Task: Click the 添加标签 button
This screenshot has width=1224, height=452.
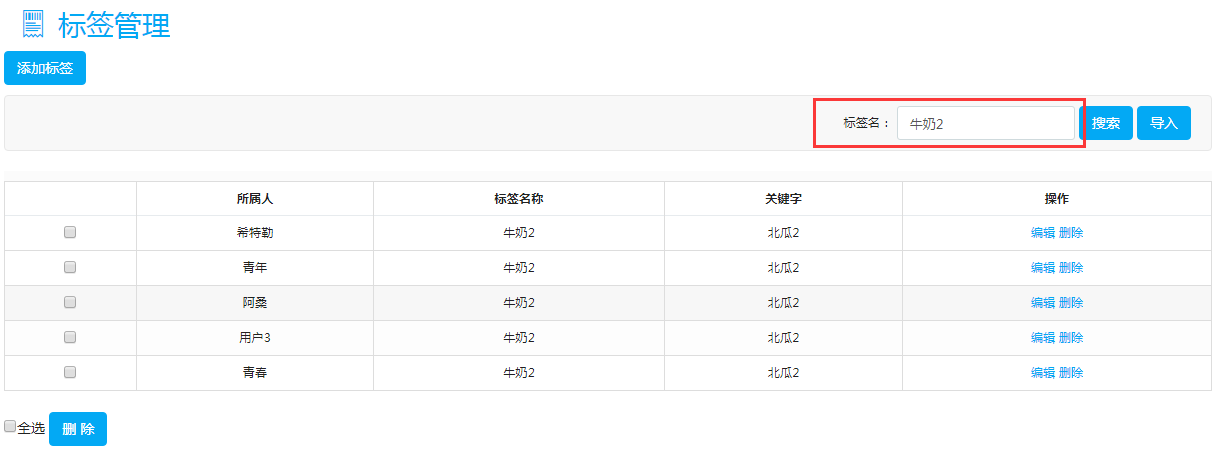Action: coord(45,68)
